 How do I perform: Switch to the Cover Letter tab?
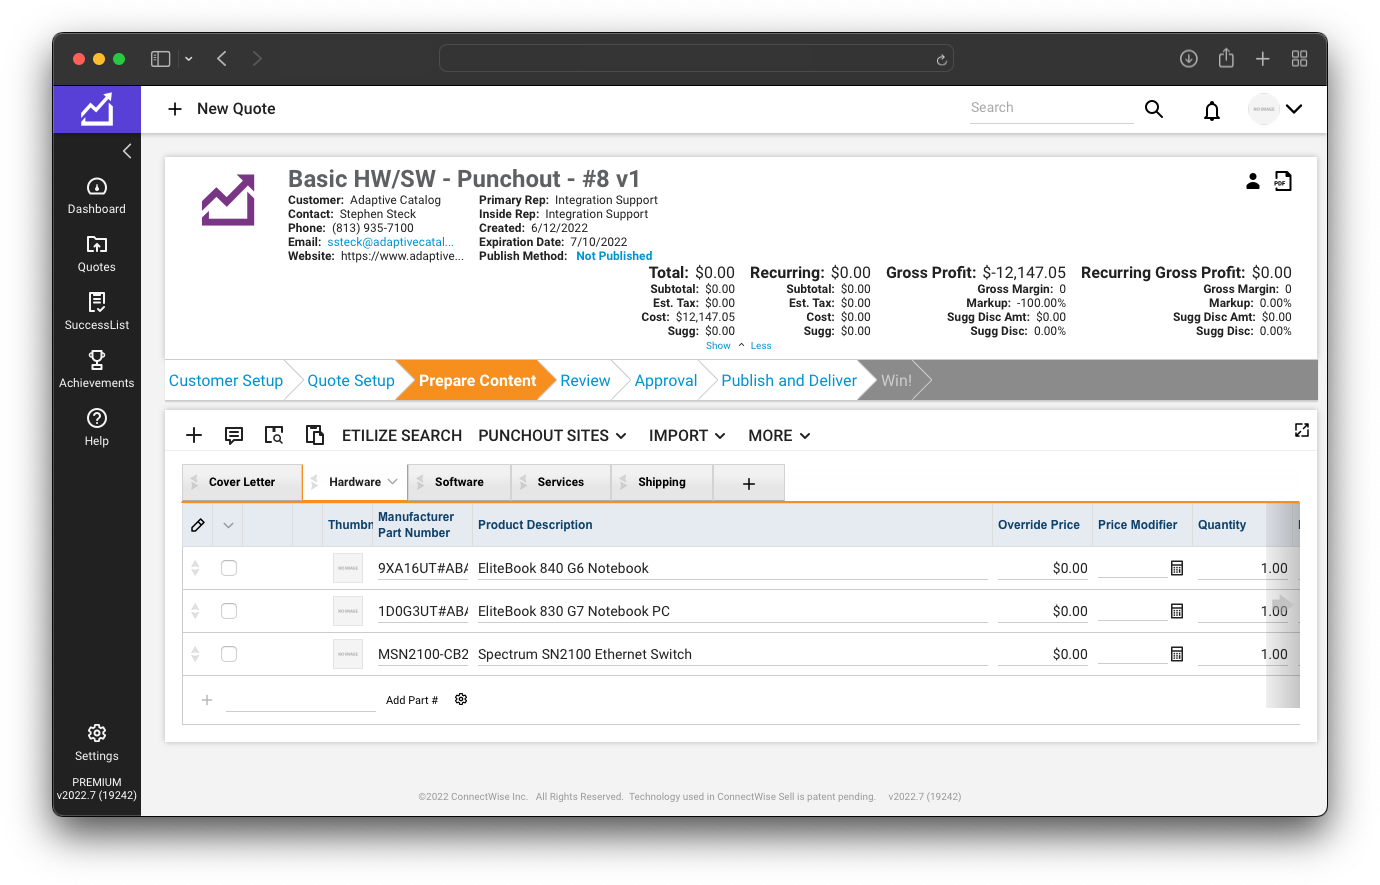[x=242, y=482]
